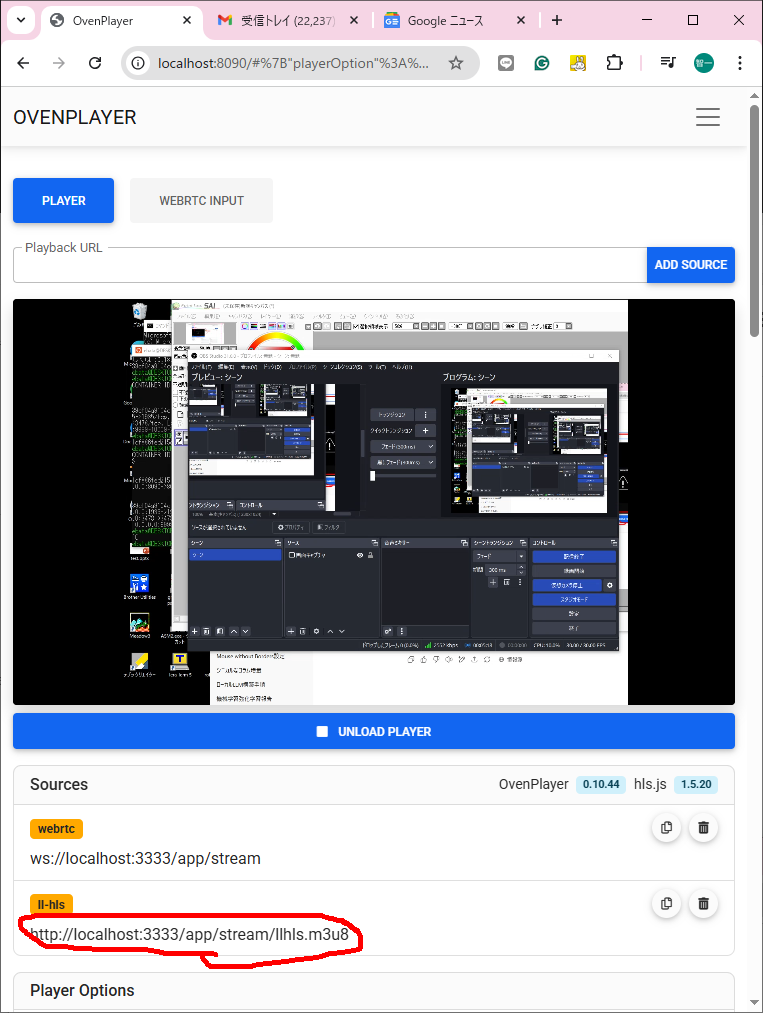
Task: Switch to the Google ニュース tab
Action: tap(455, 21)
